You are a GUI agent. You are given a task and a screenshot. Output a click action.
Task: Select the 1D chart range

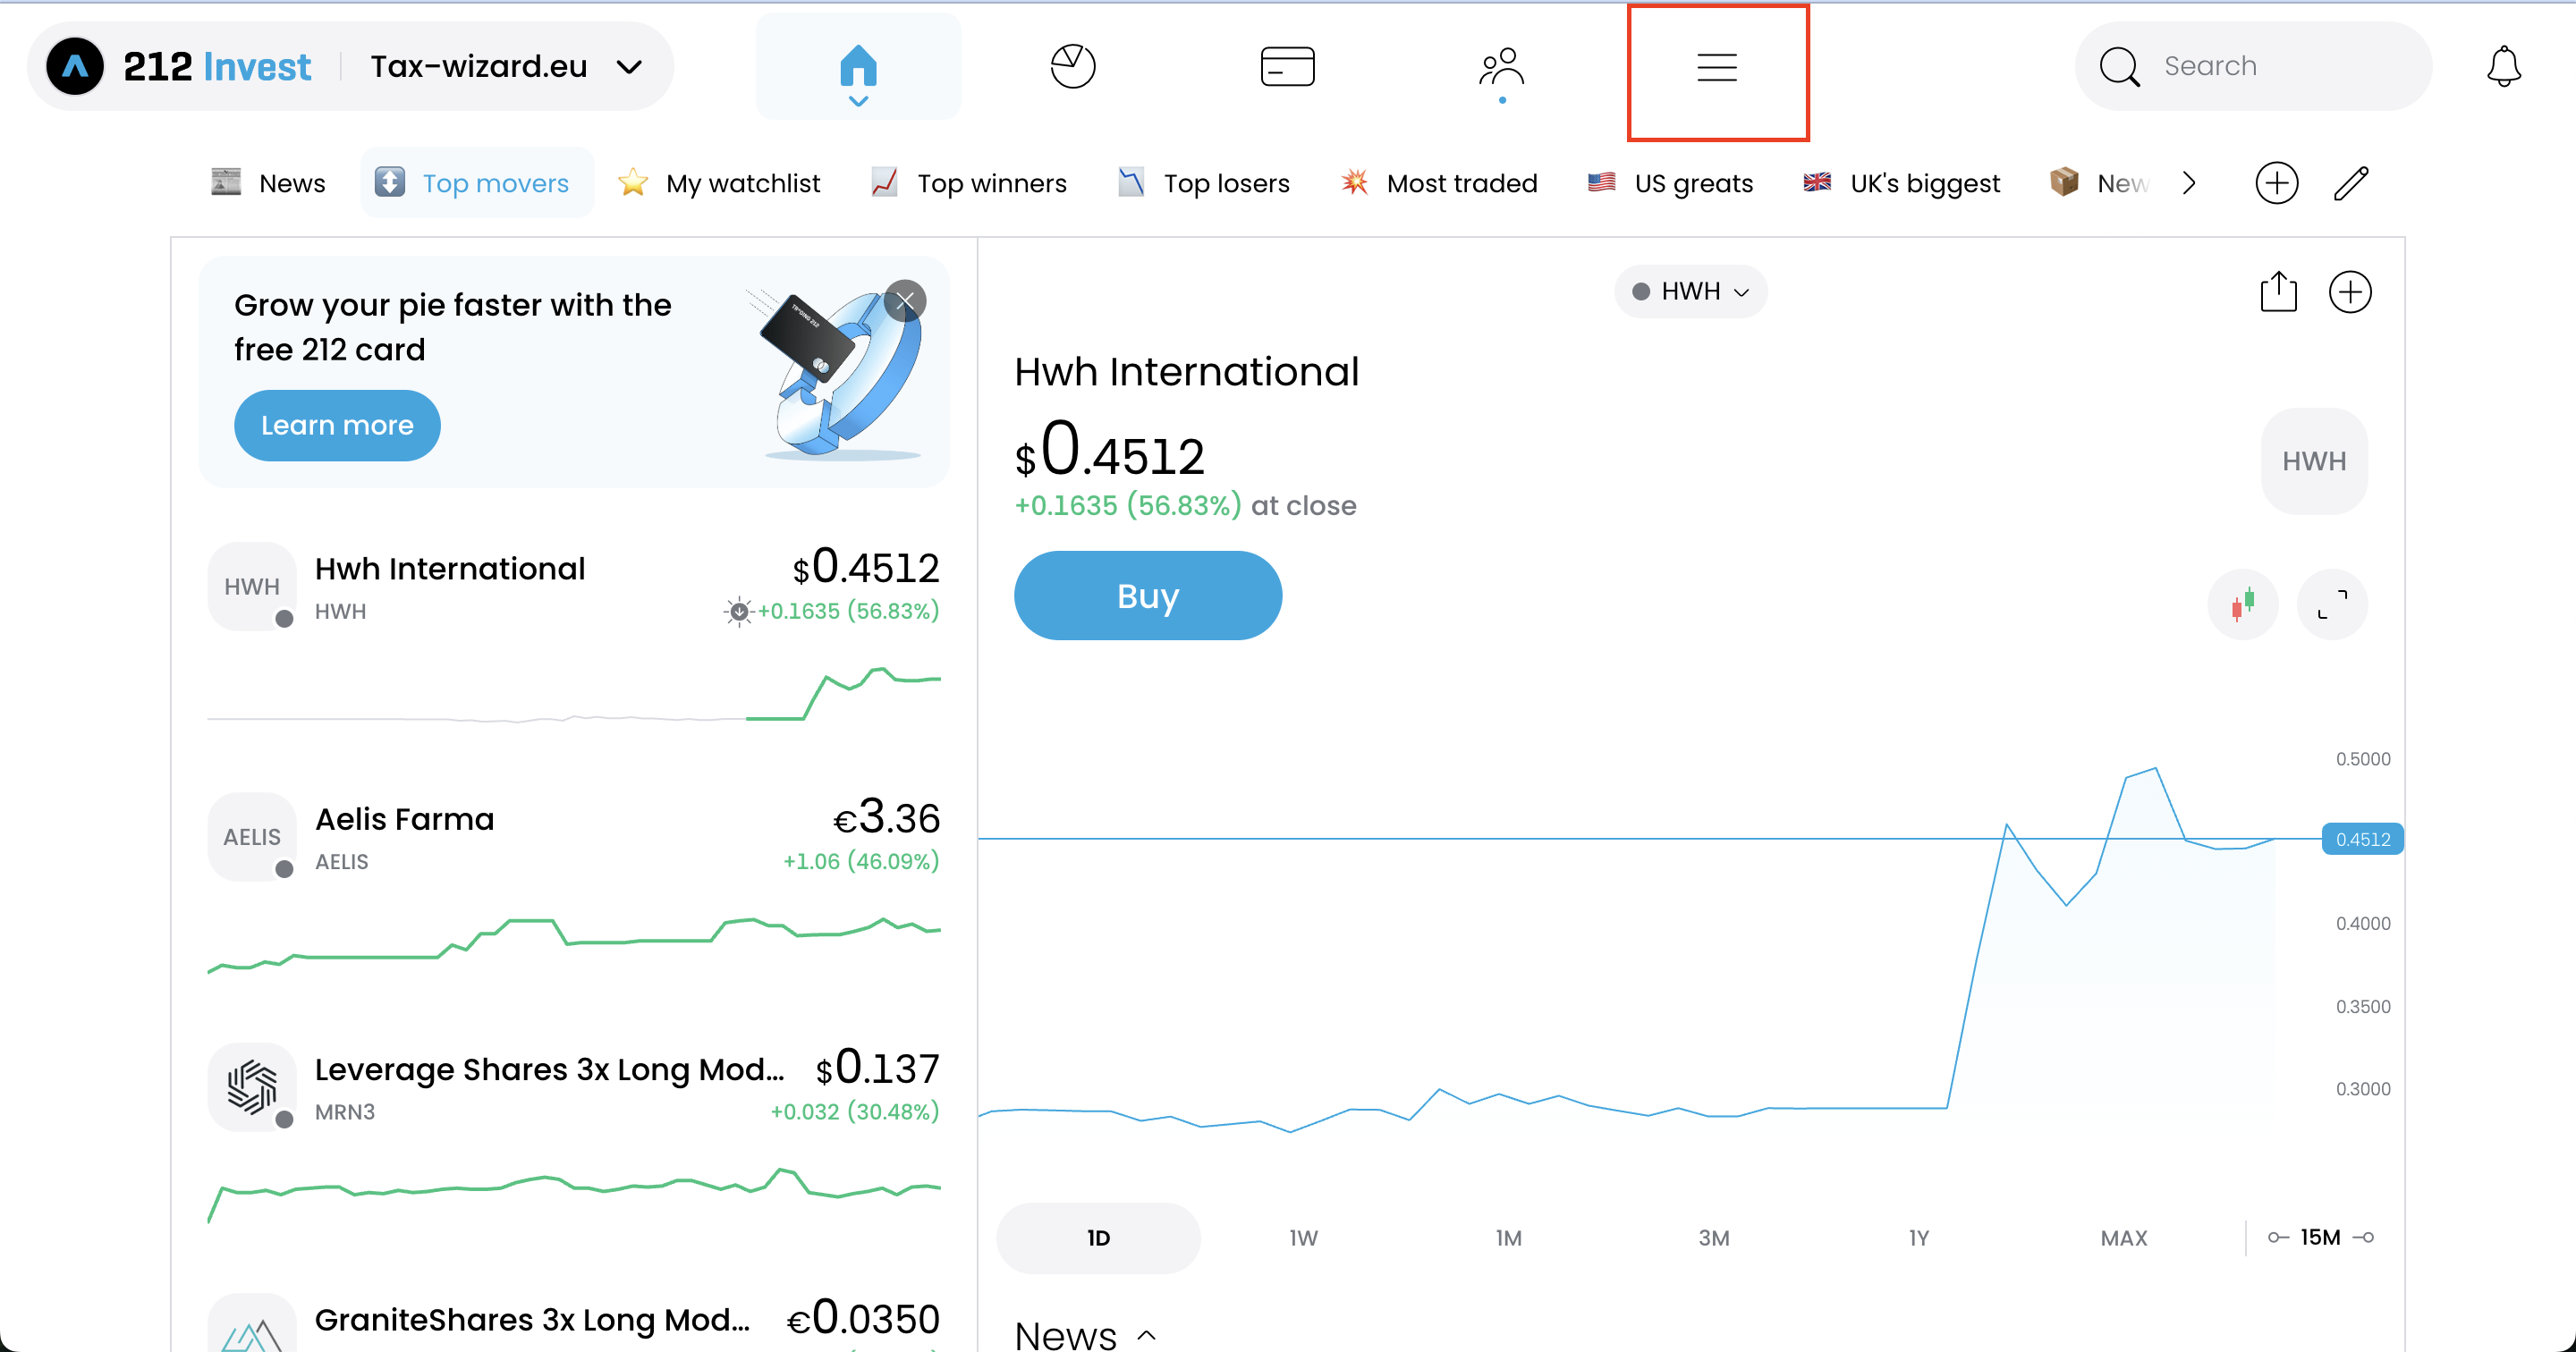[x=1098, y=1238]
